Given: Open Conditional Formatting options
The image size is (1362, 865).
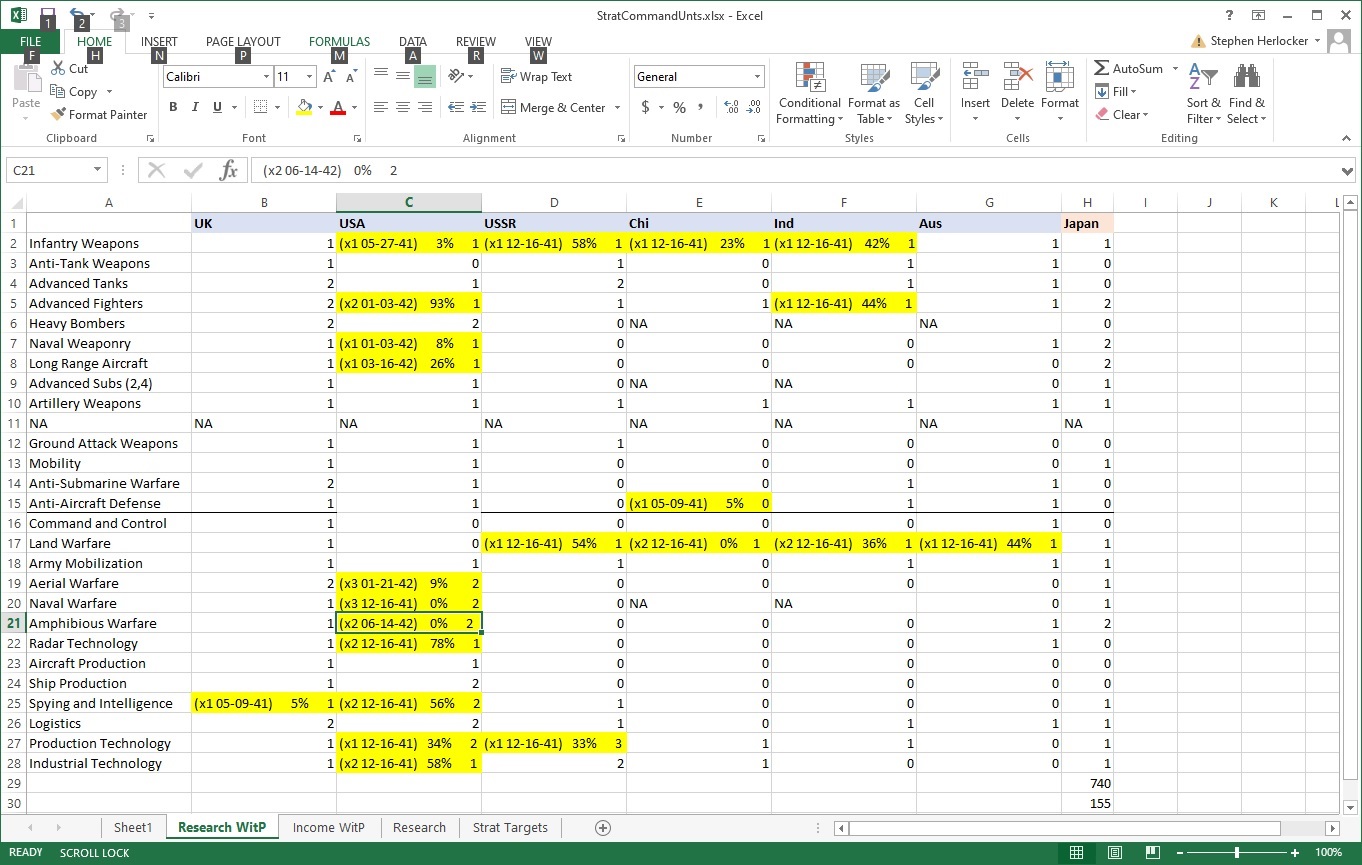Looking at the screenshot, I should (x=810, y=94).
